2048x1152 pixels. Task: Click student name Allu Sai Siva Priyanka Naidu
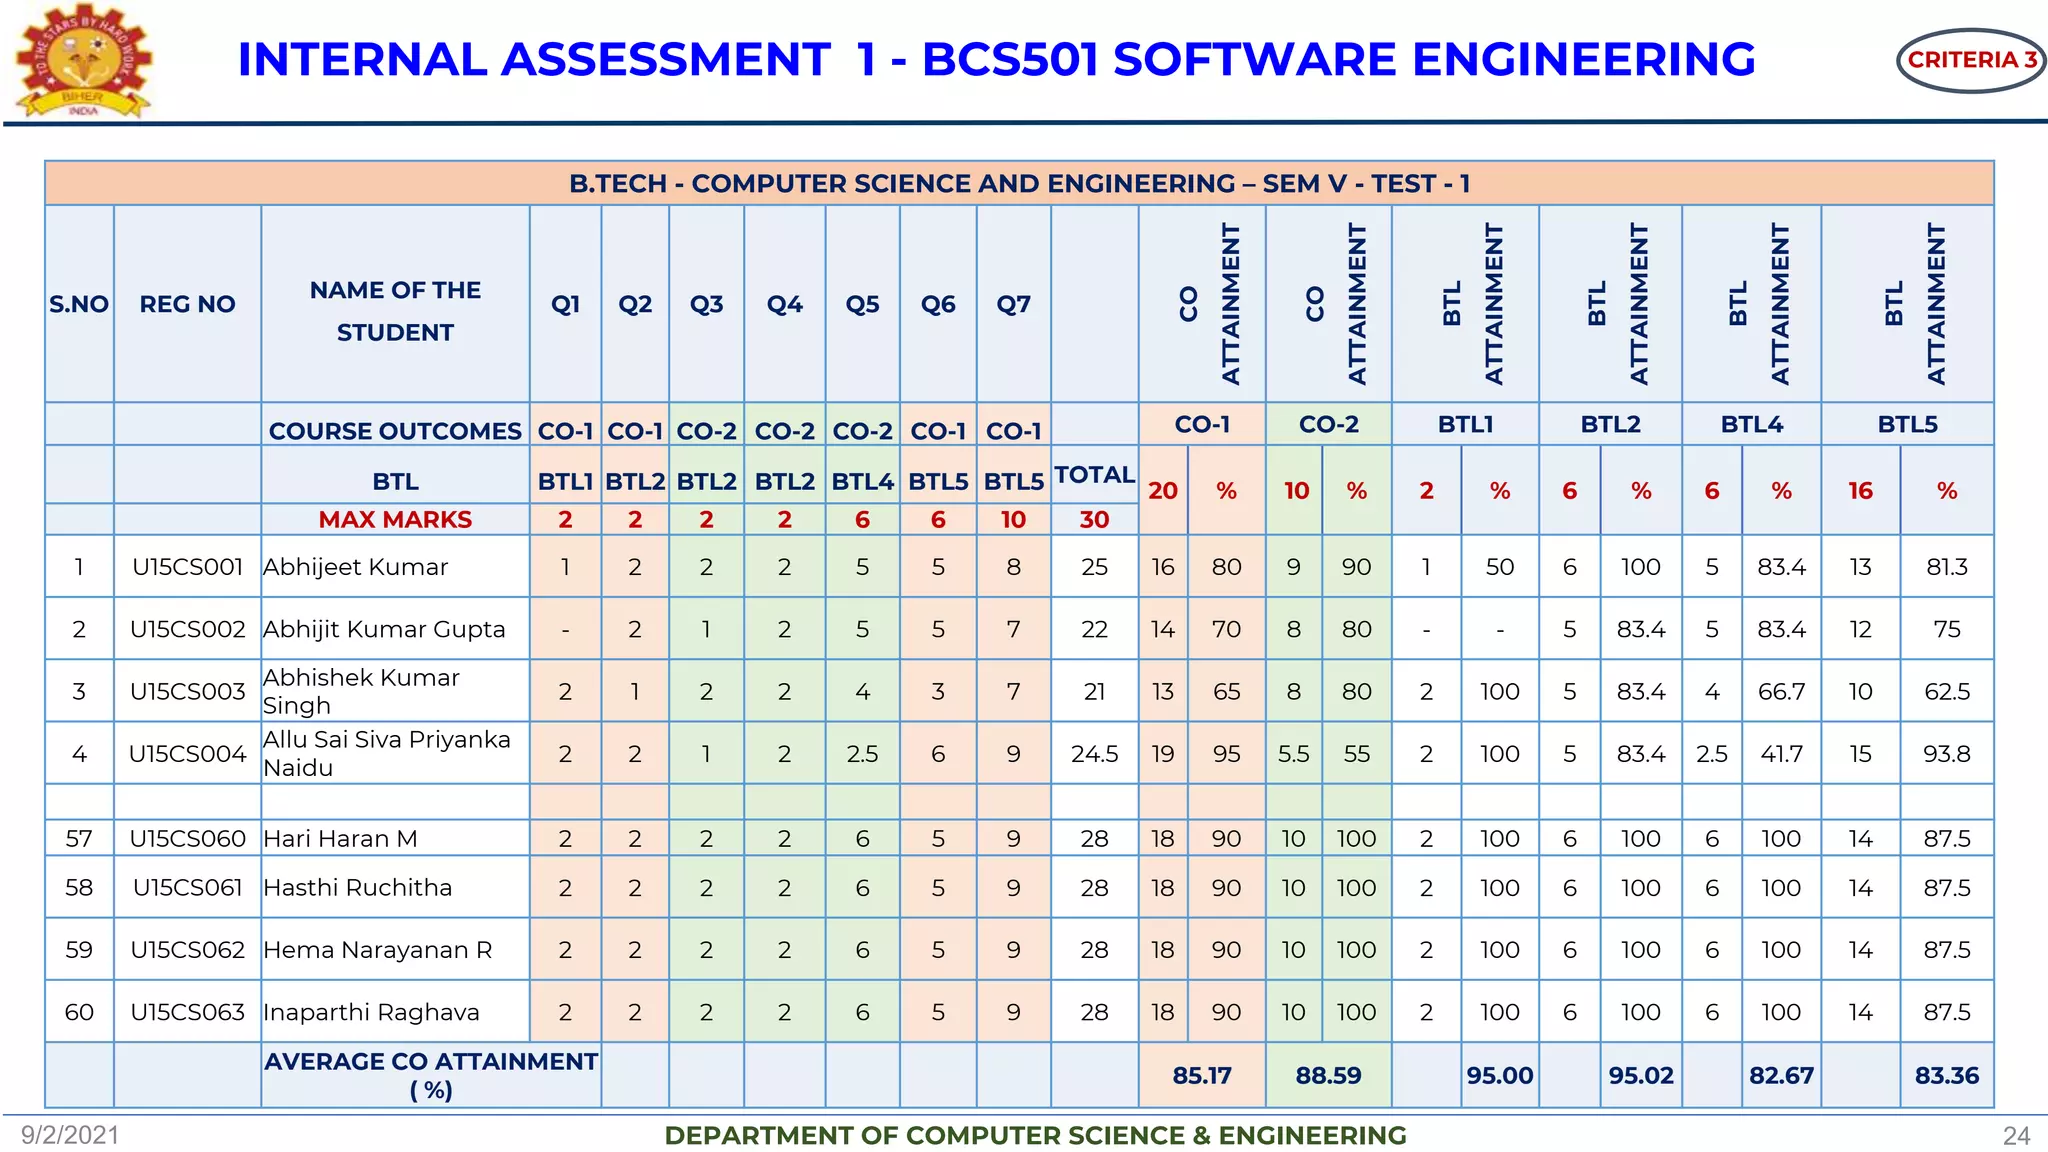click(x=386, y=753)
